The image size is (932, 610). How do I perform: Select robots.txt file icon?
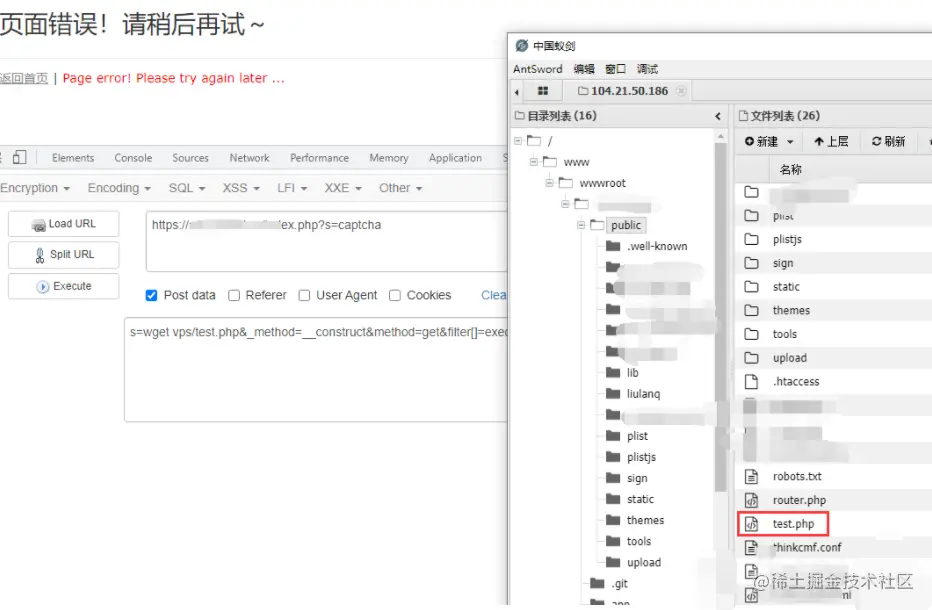point(751,476)
